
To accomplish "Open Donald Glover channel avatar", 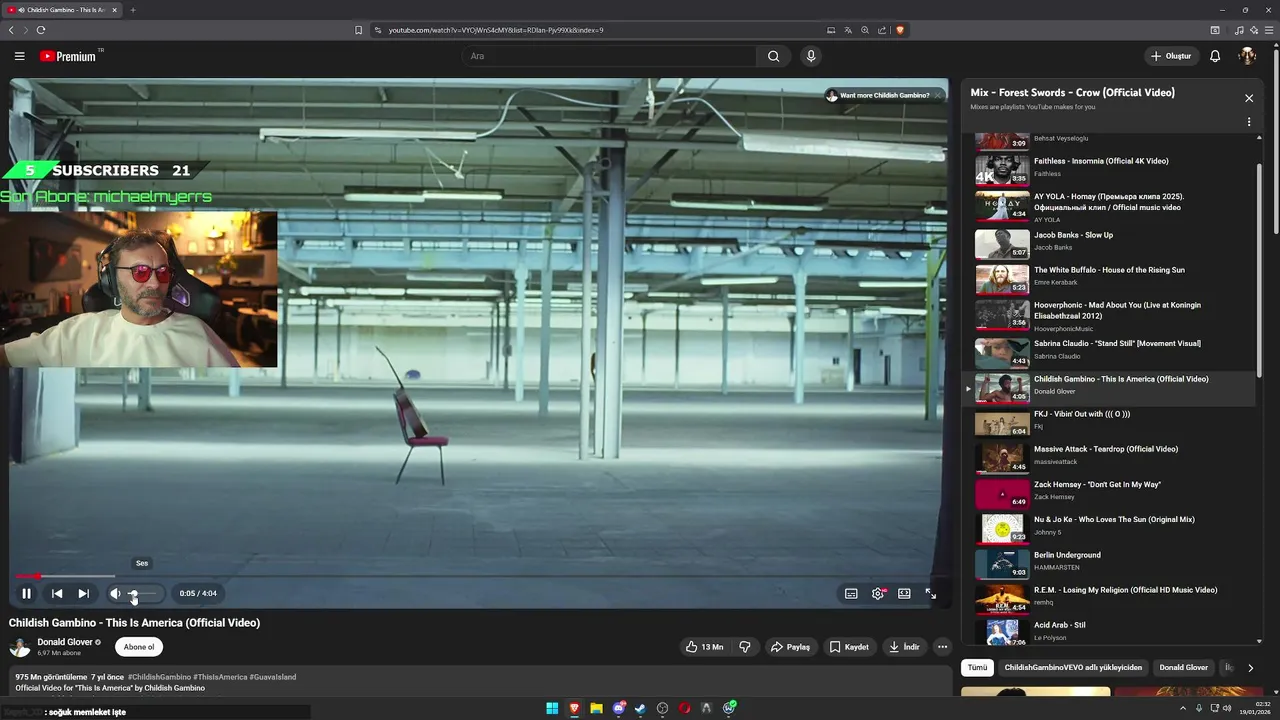I will (x=20, y=647).
